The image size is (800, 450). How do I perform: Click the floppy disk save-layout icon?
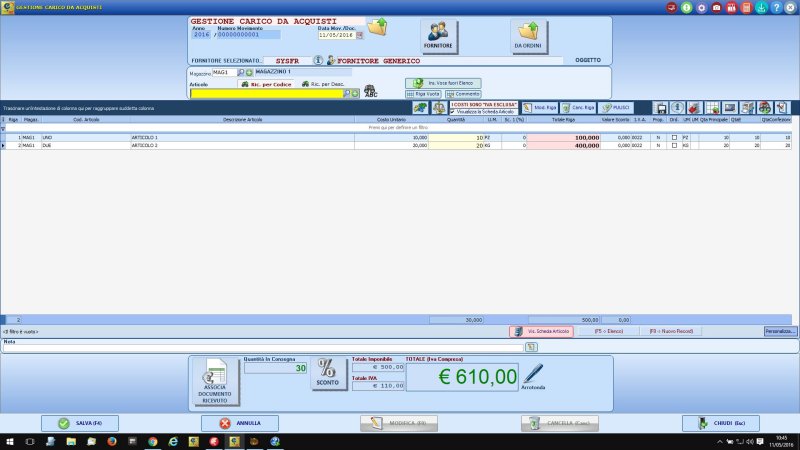pos(661,108)
